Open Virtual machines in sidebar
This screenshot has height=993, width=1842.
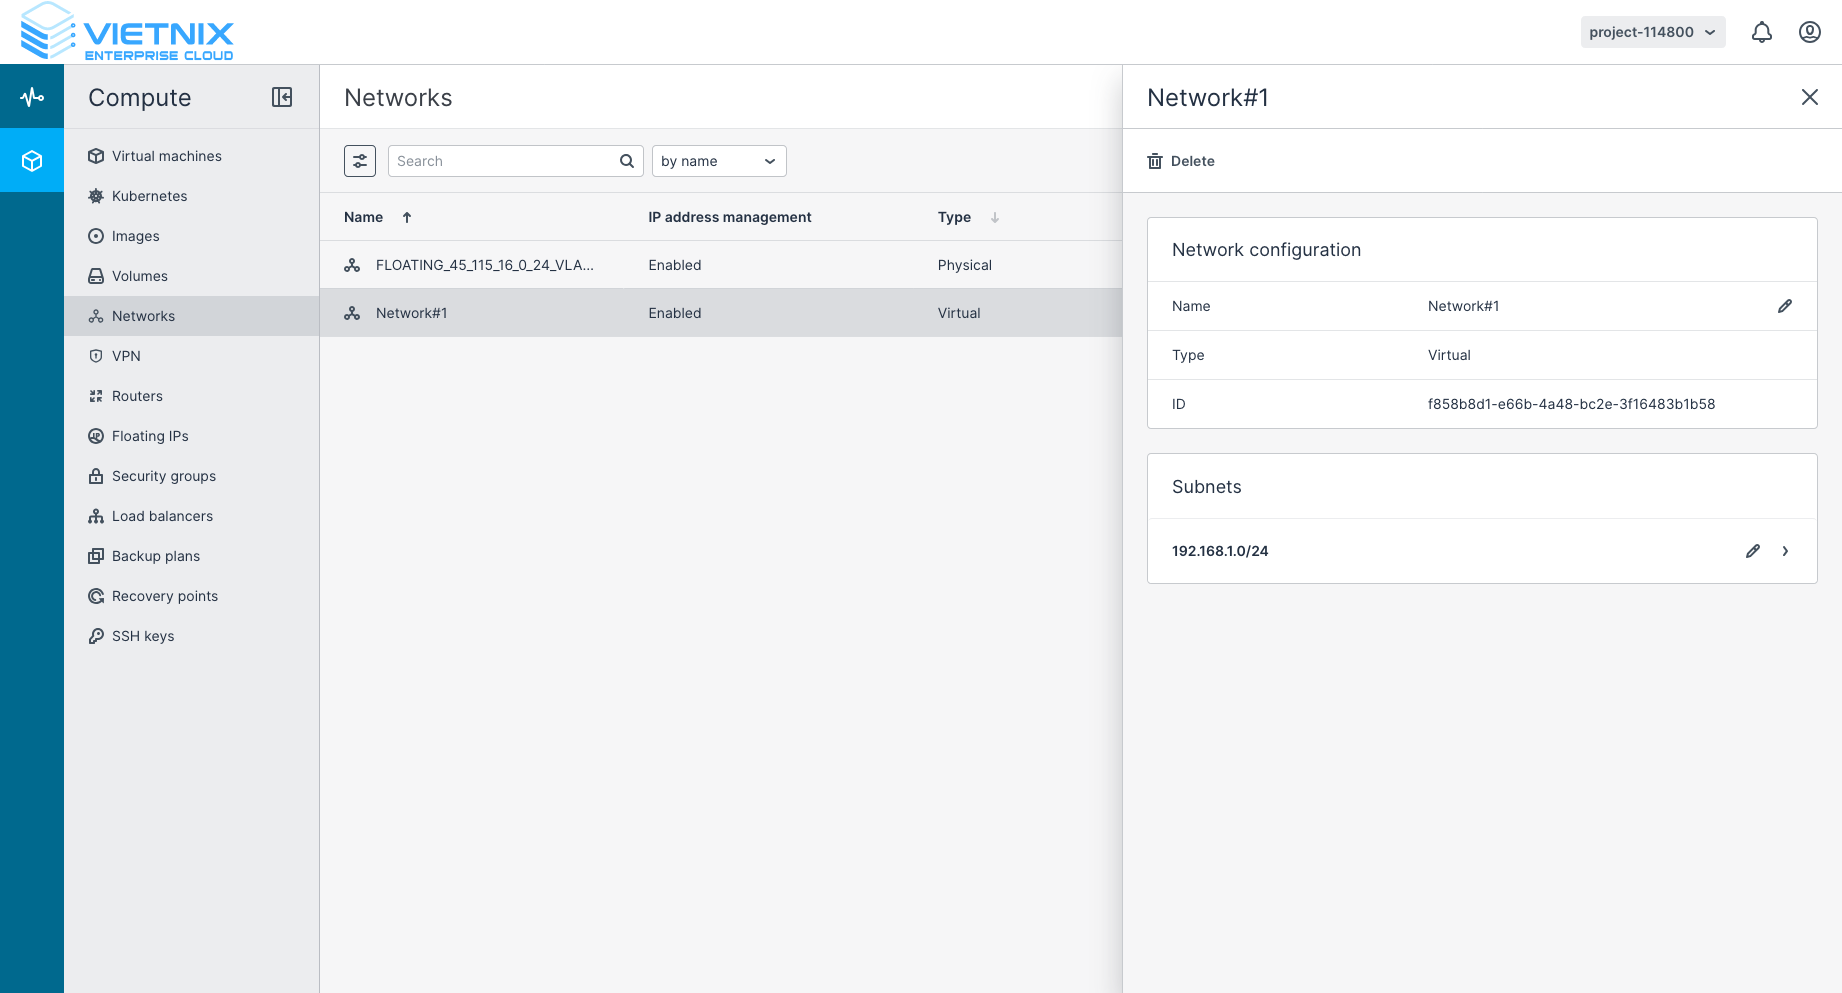166,156
